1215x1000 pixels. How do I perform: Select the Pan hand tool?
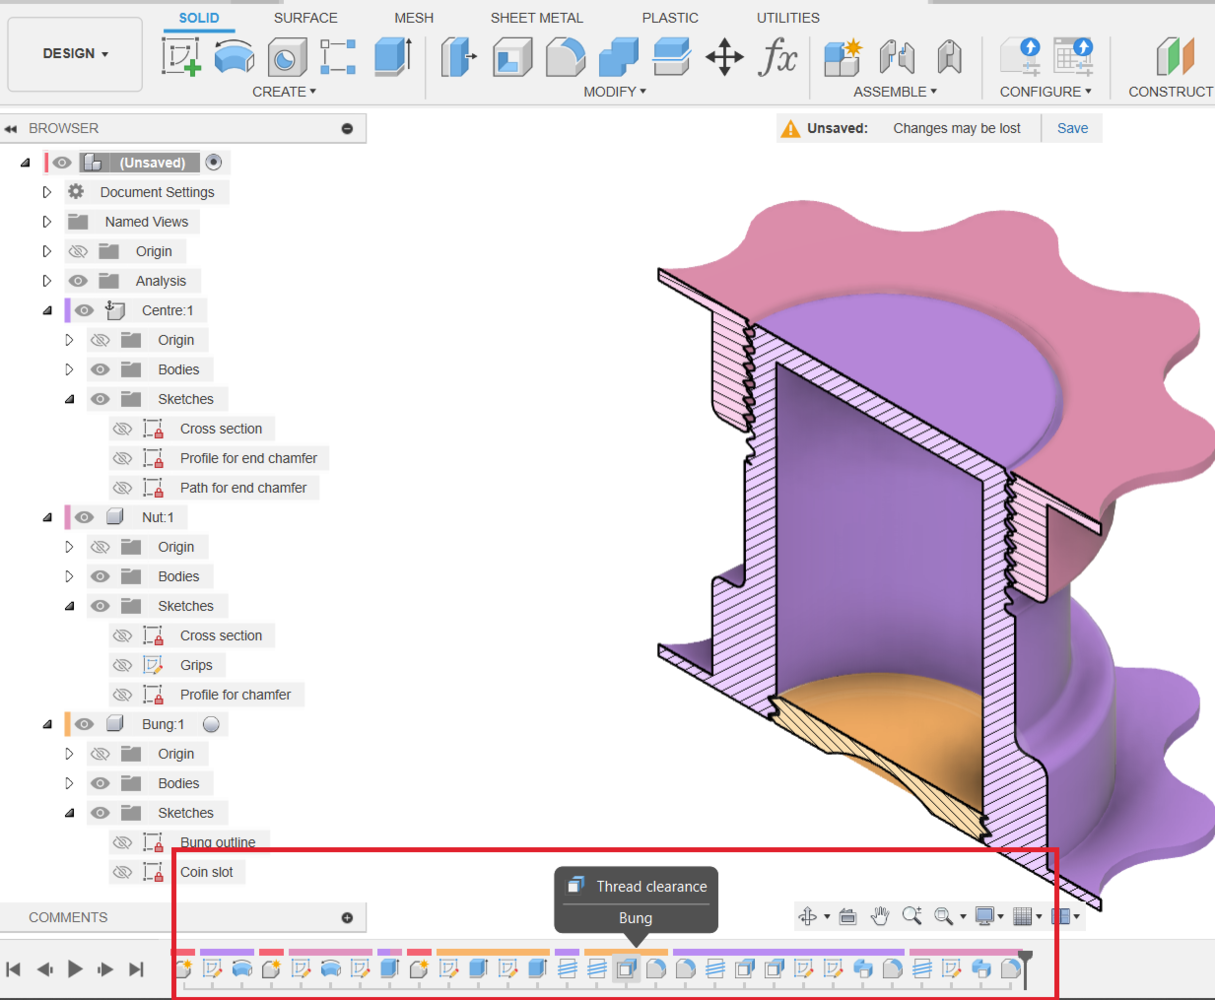tap(880, 915)
